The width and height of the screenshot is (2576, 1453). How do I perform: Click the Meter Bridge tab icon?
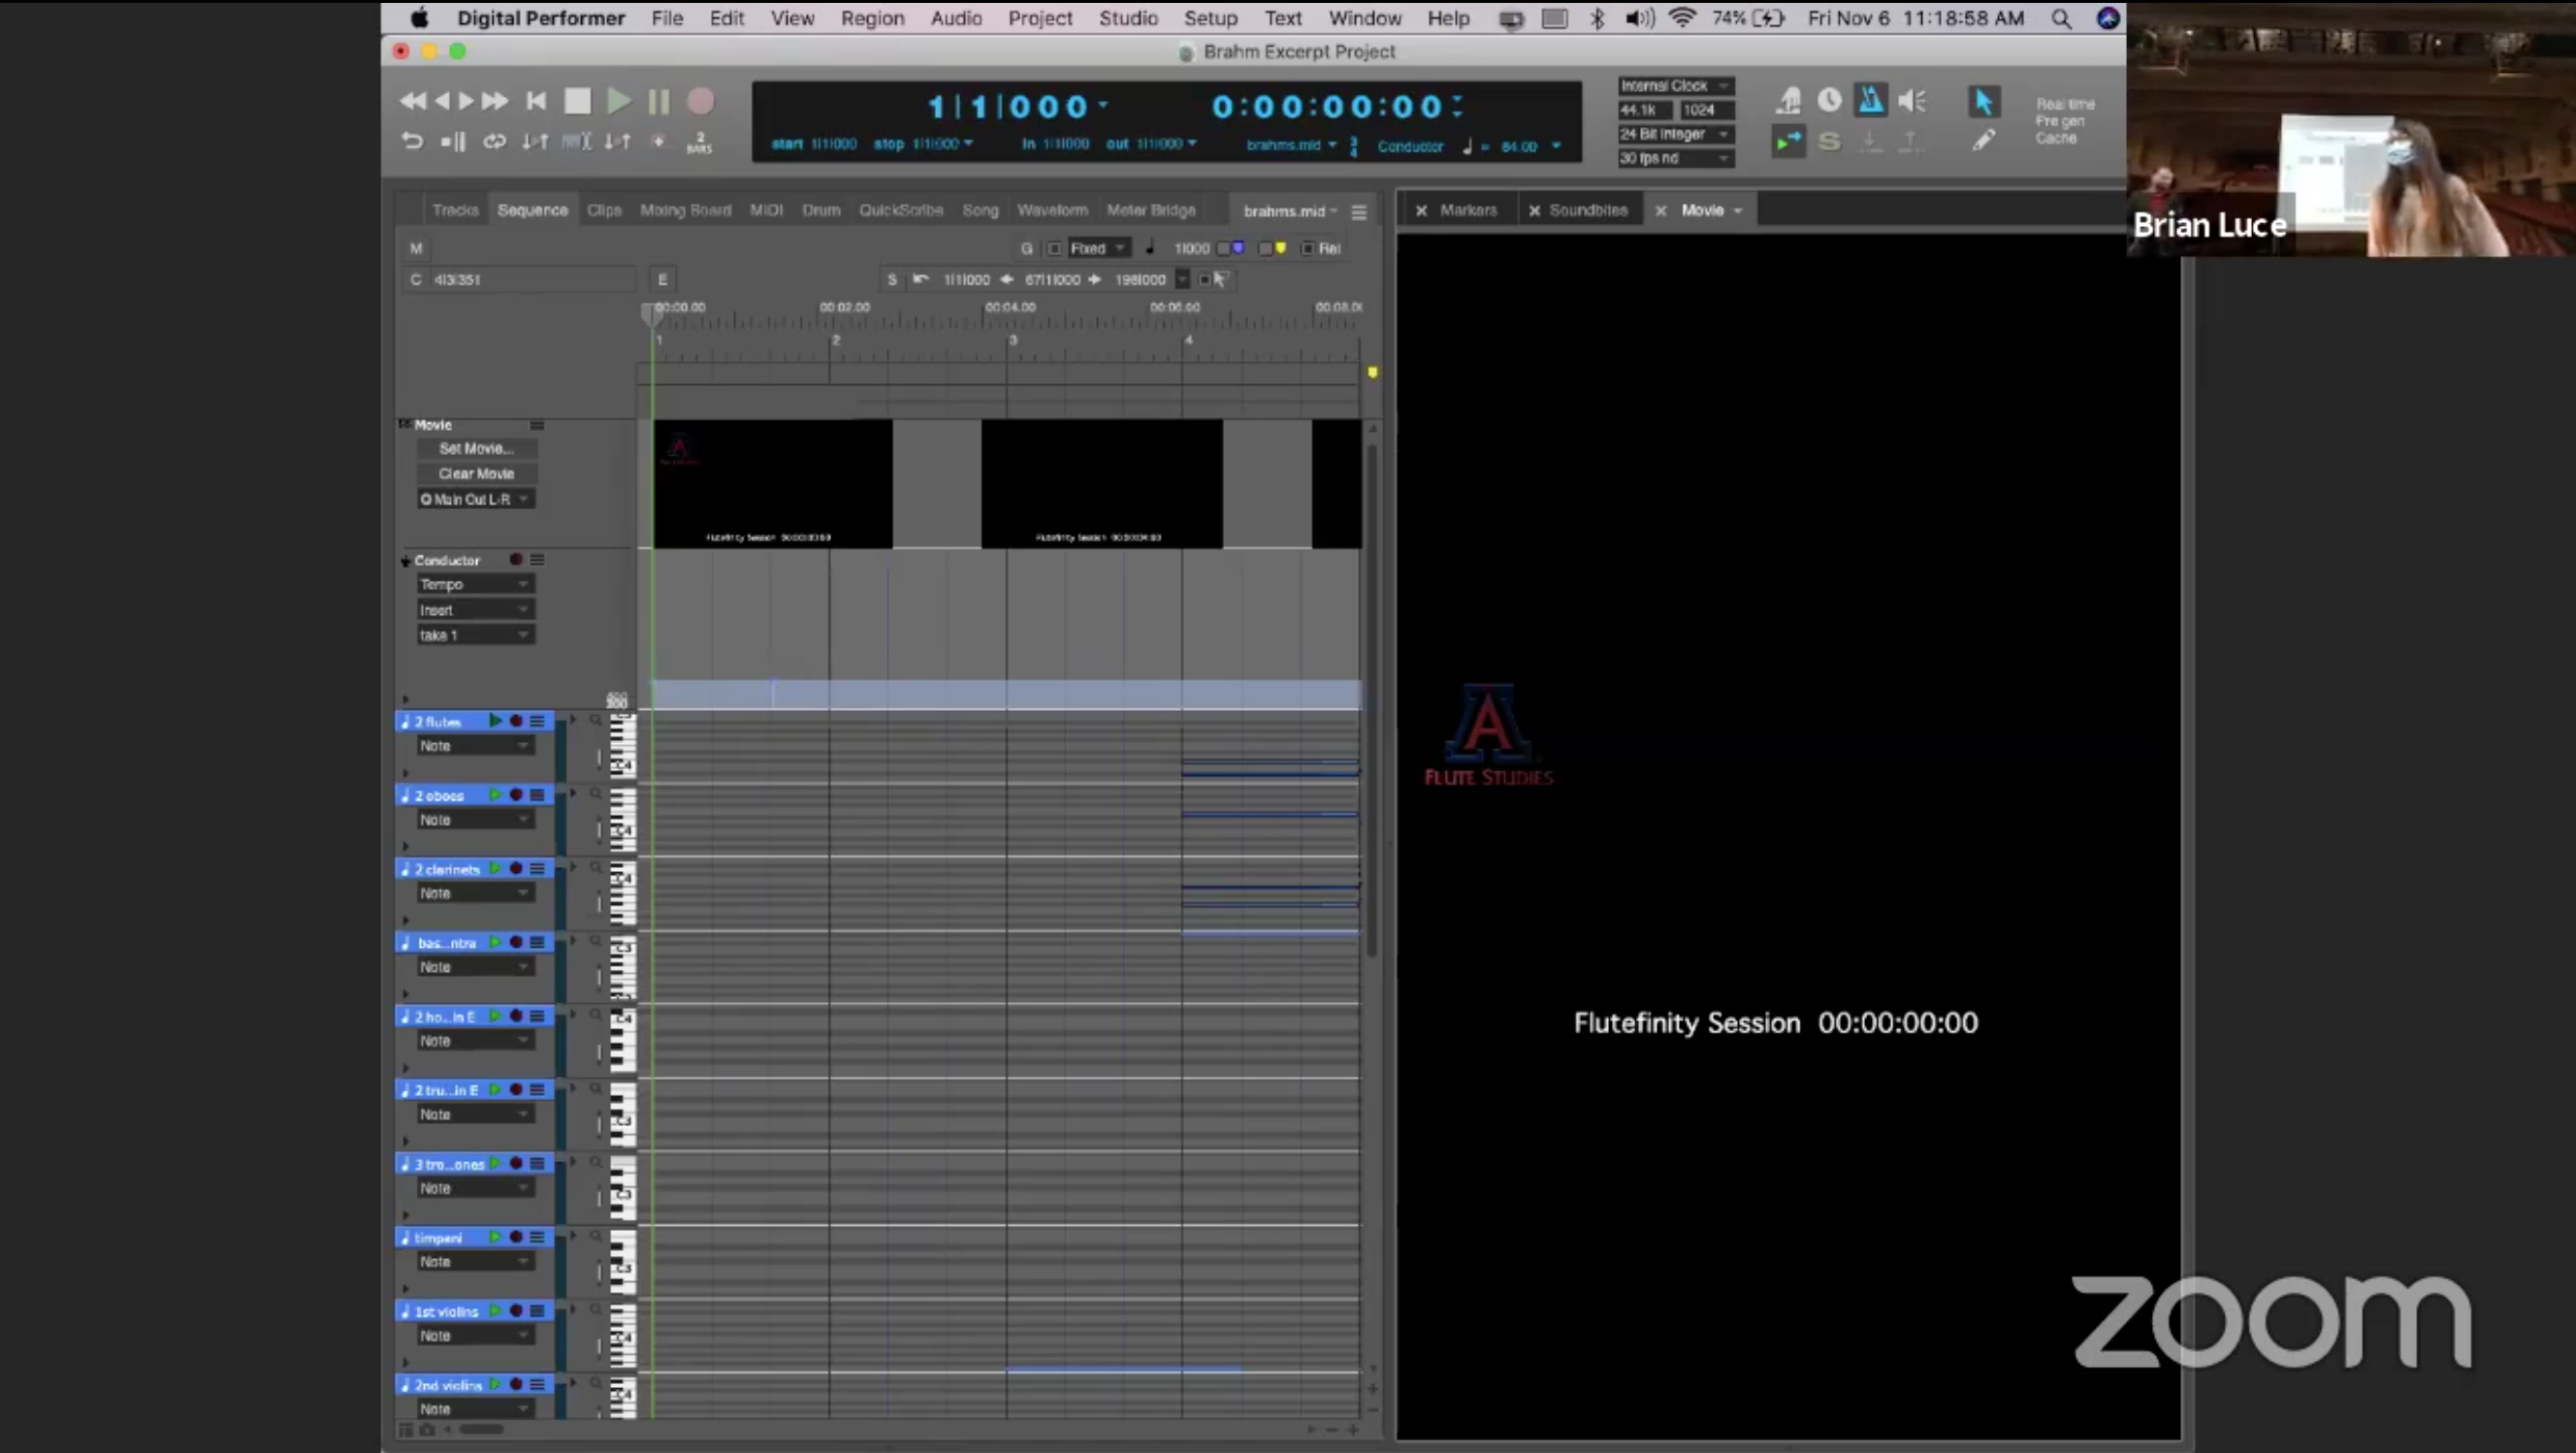click(1150, 209)
